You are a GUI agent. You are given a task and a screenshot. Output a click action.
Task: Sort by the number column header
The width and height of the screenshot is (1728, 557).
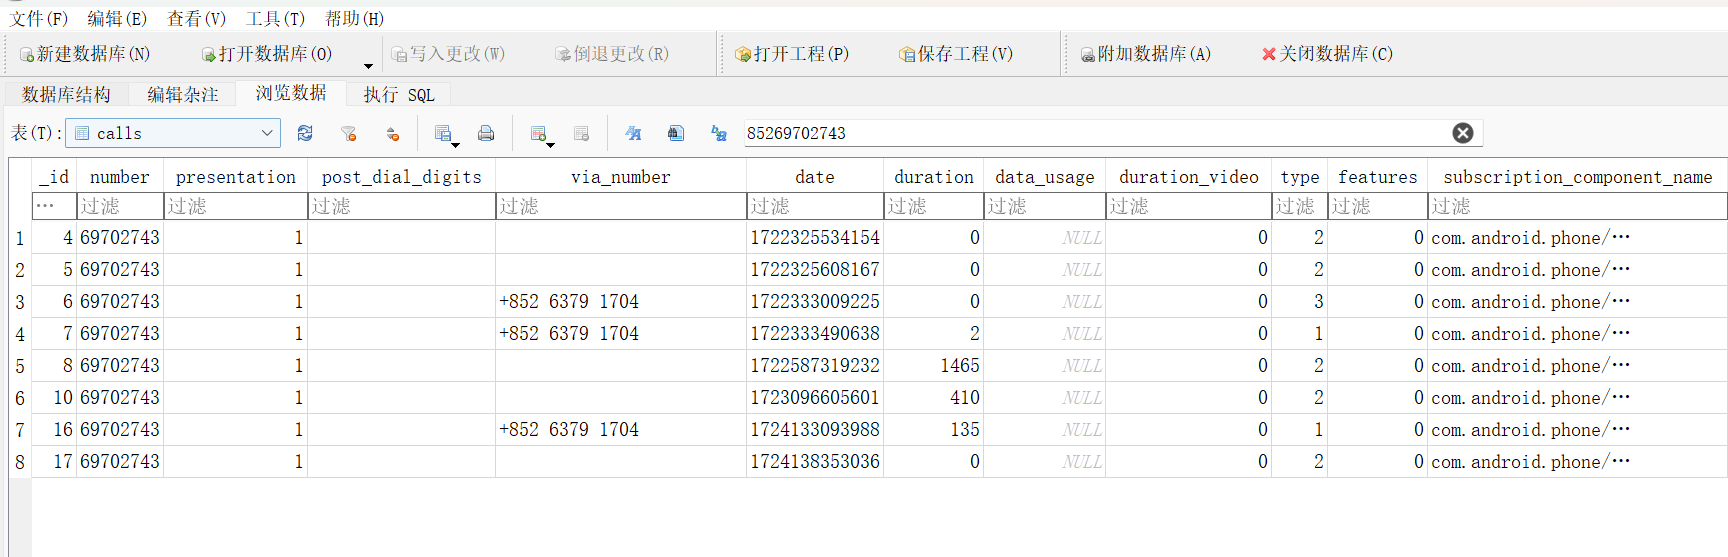point(120,177)
